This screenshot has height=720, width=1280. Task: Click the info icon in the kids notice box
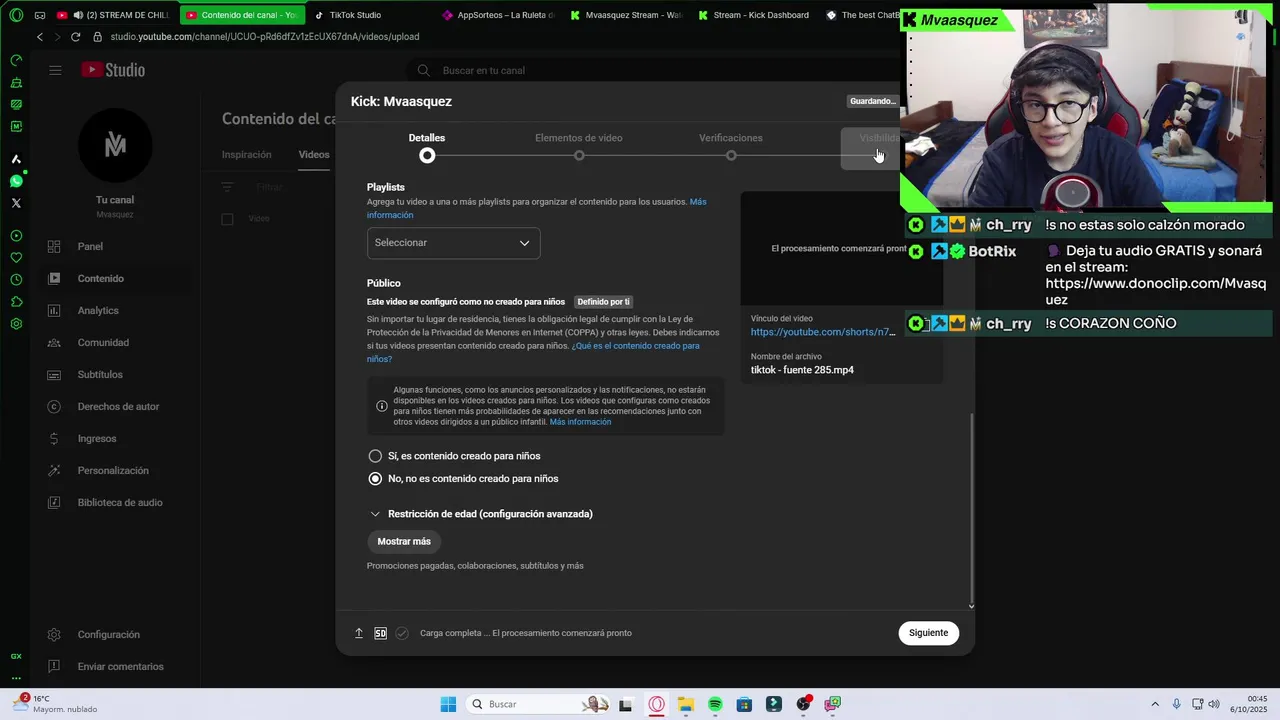click(382, 406)
